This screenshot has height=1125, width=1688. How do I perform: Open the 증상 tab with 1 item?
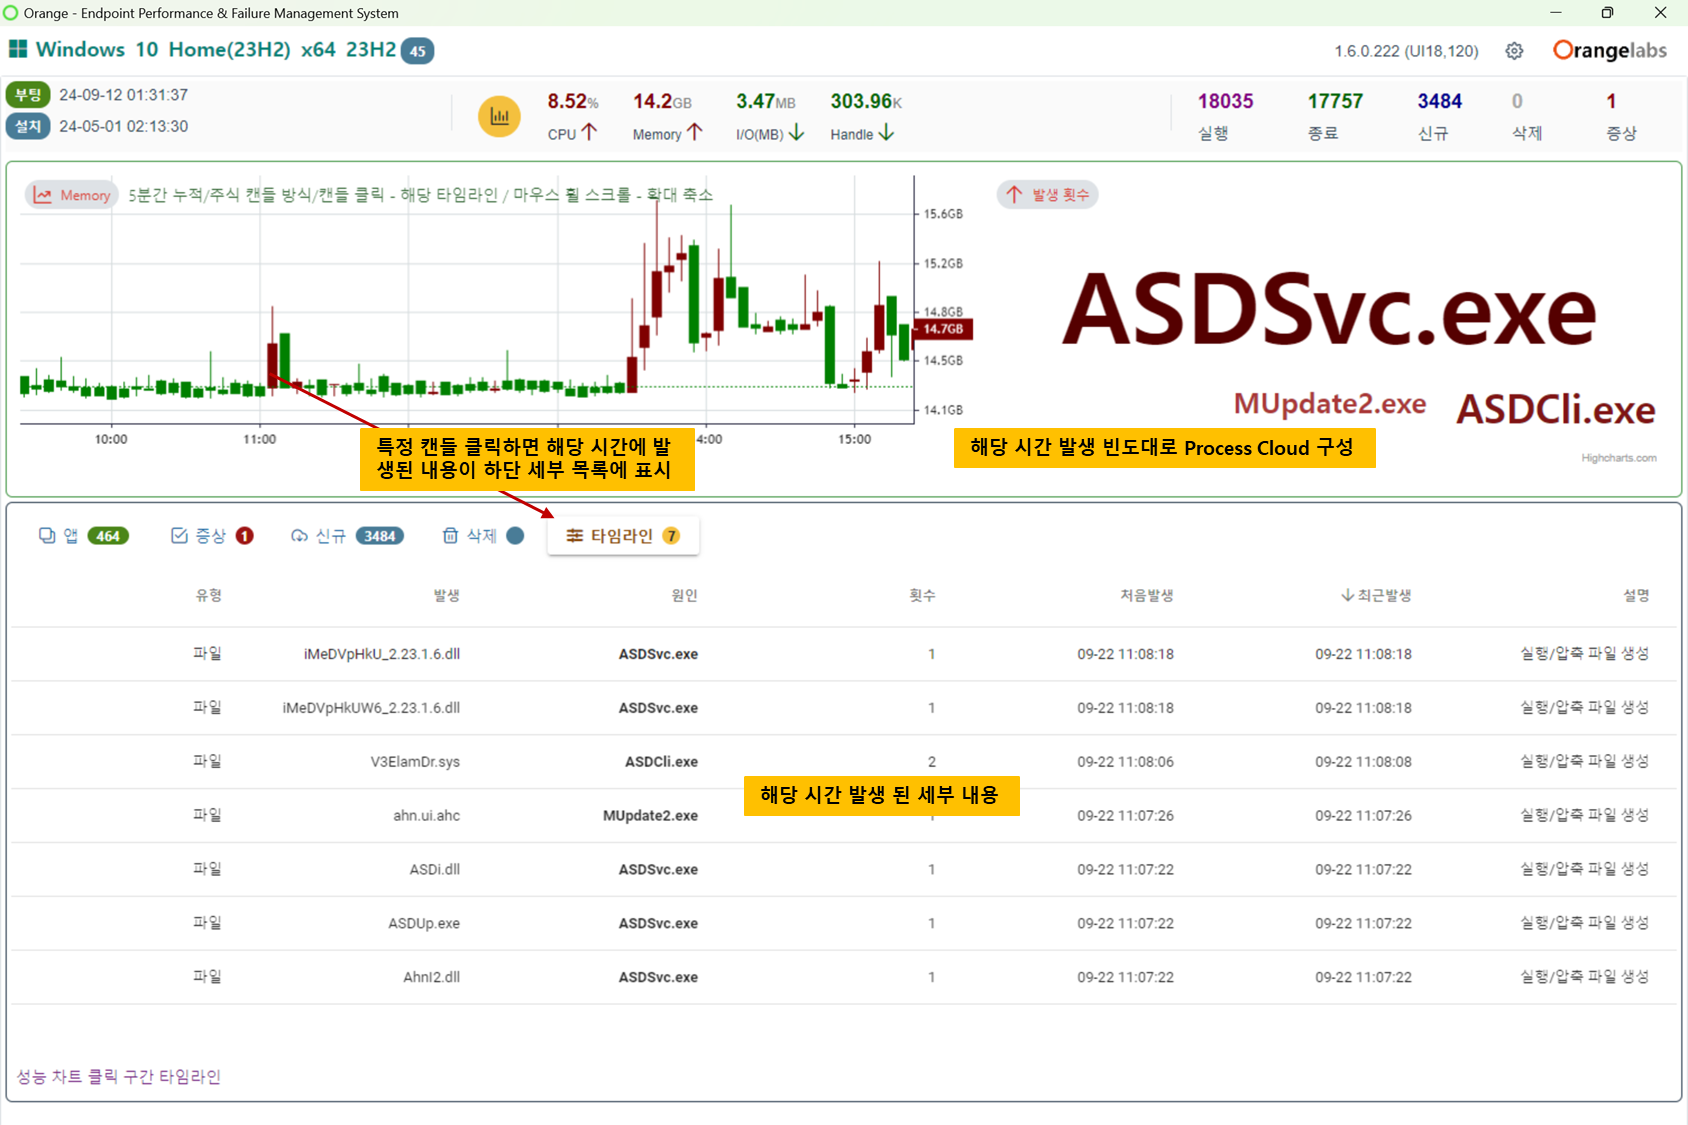pos(211,535)
